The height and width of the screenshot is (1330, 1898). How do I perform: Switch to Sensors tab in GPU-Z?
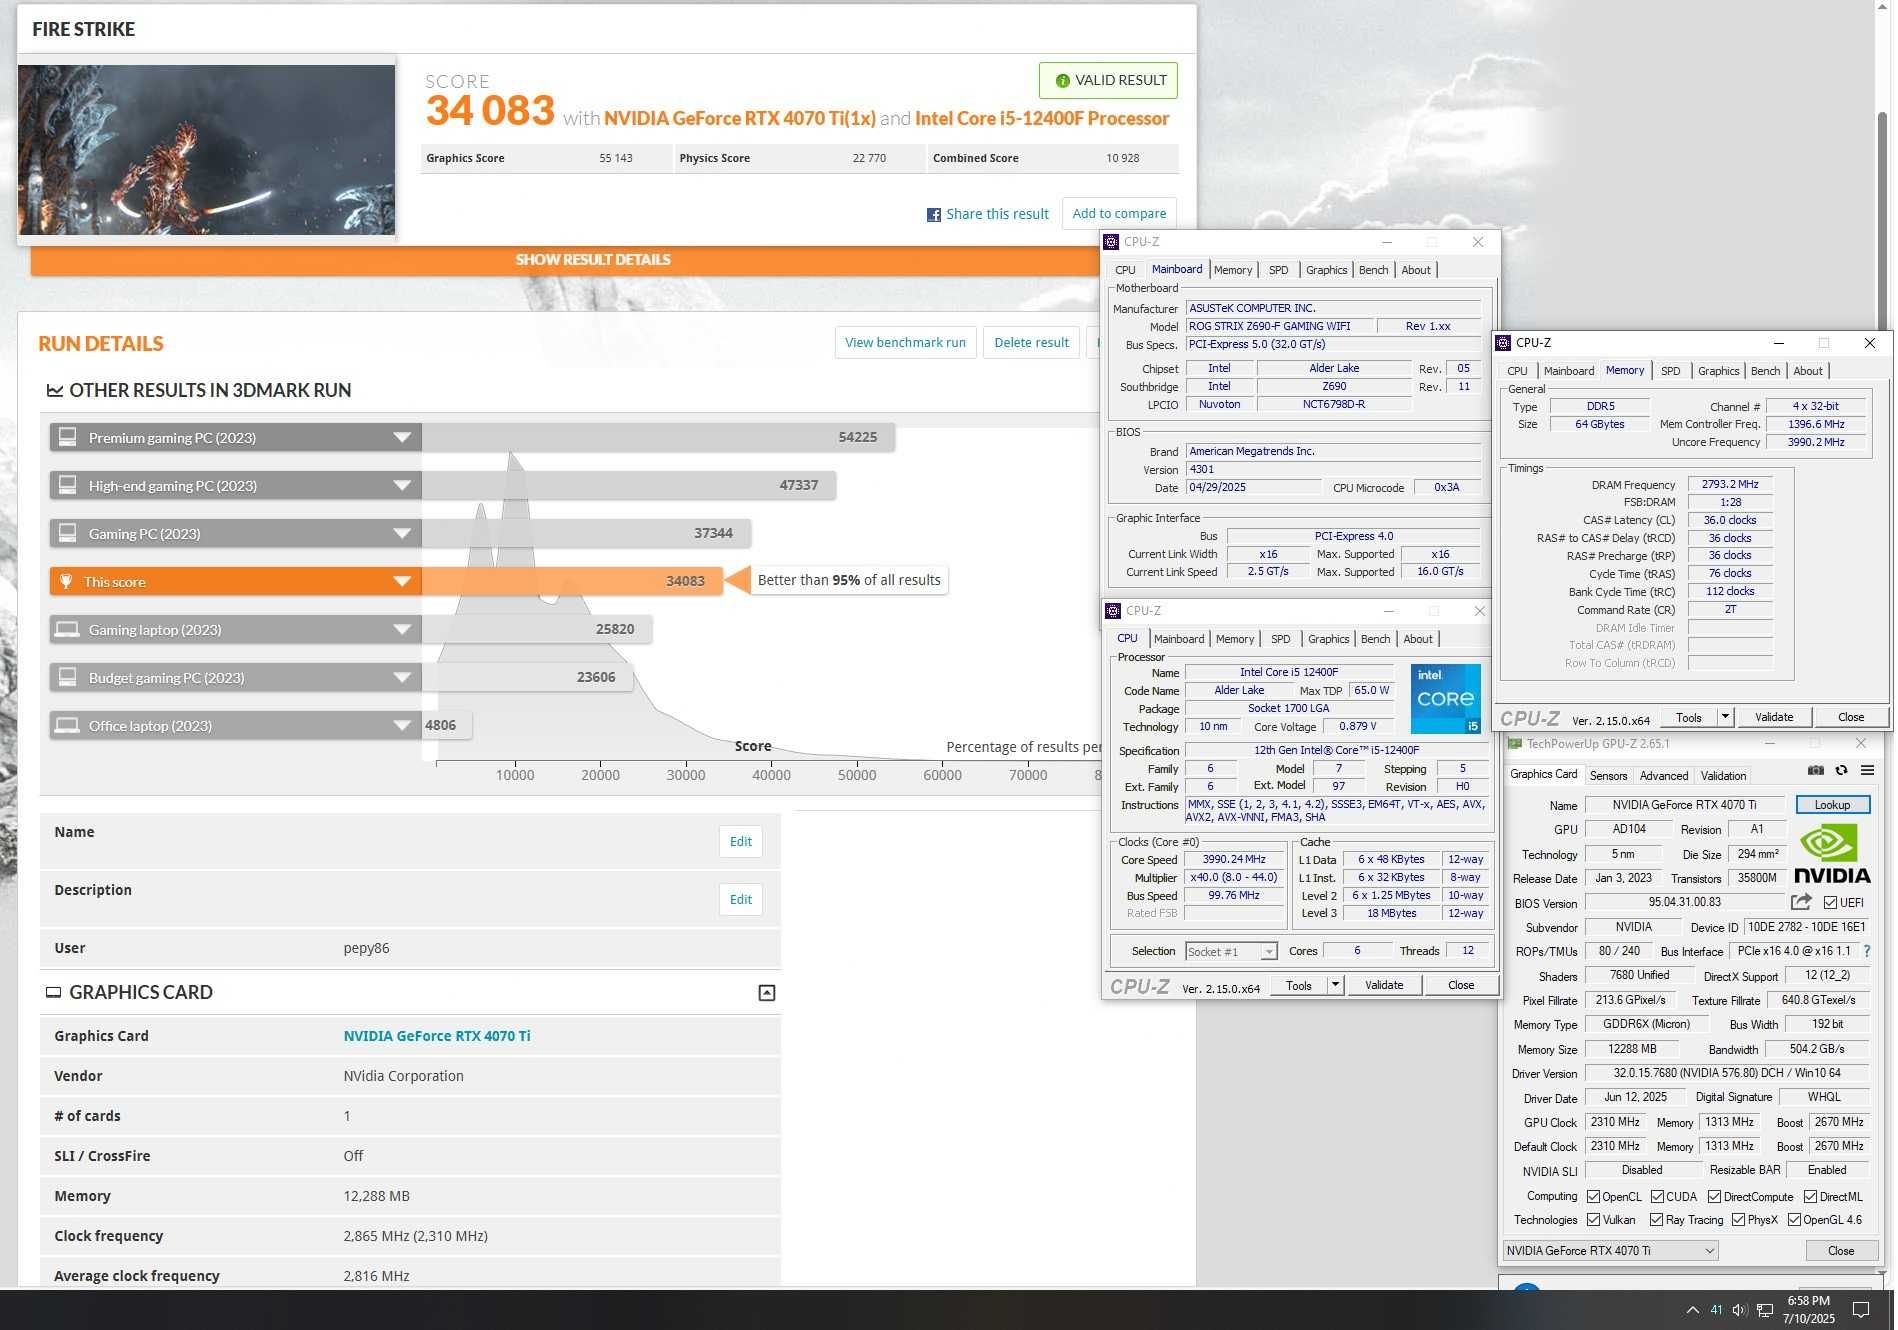[1608, 776]
